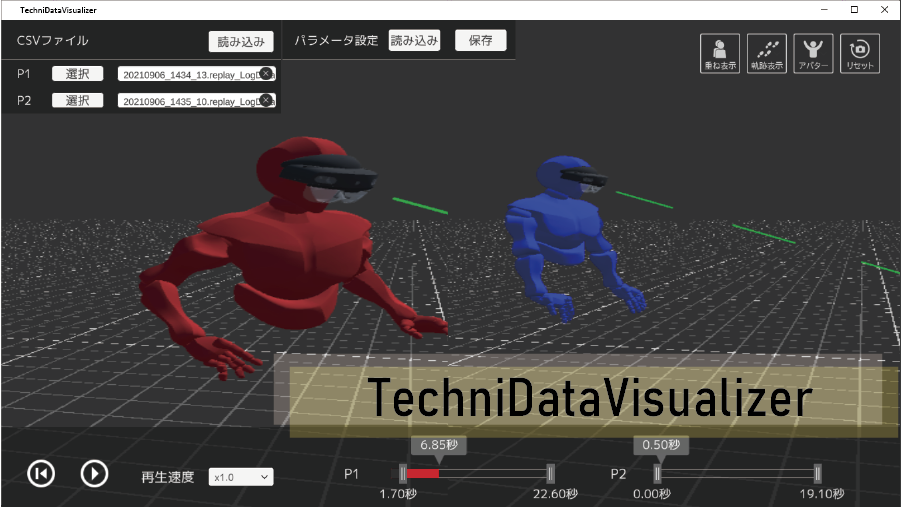
Task: Close the TechniDataVisualizer window
Action: coord(884,10)
